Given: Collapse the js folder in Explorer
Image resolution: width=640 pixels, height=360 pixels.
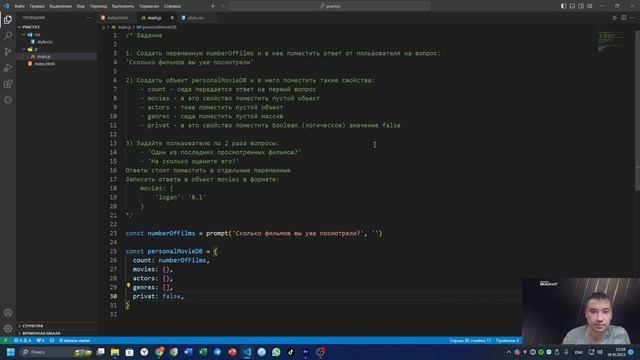Looking at the screenshot, I should [56, 49].
